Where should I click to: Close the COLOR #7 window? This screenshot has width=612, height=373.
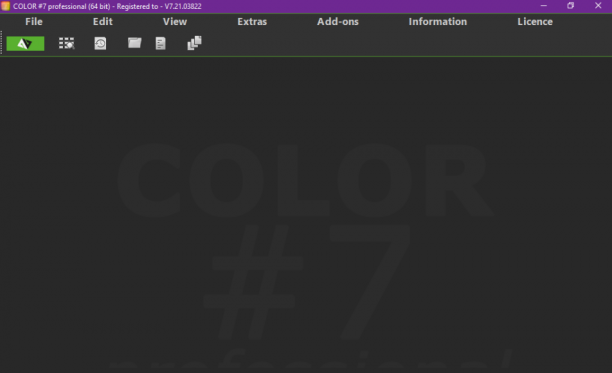[x=598, y=6]
